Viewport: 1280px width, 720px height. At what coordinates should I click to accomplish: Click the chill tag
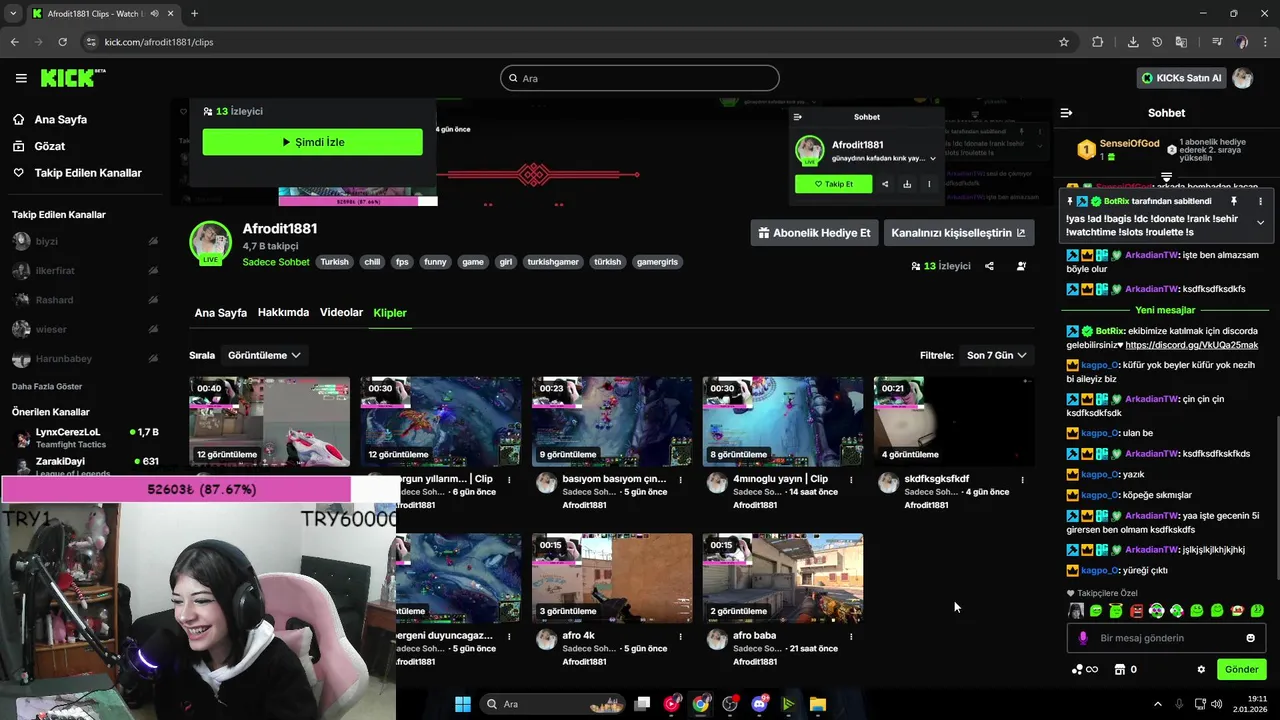coord(372,262)
